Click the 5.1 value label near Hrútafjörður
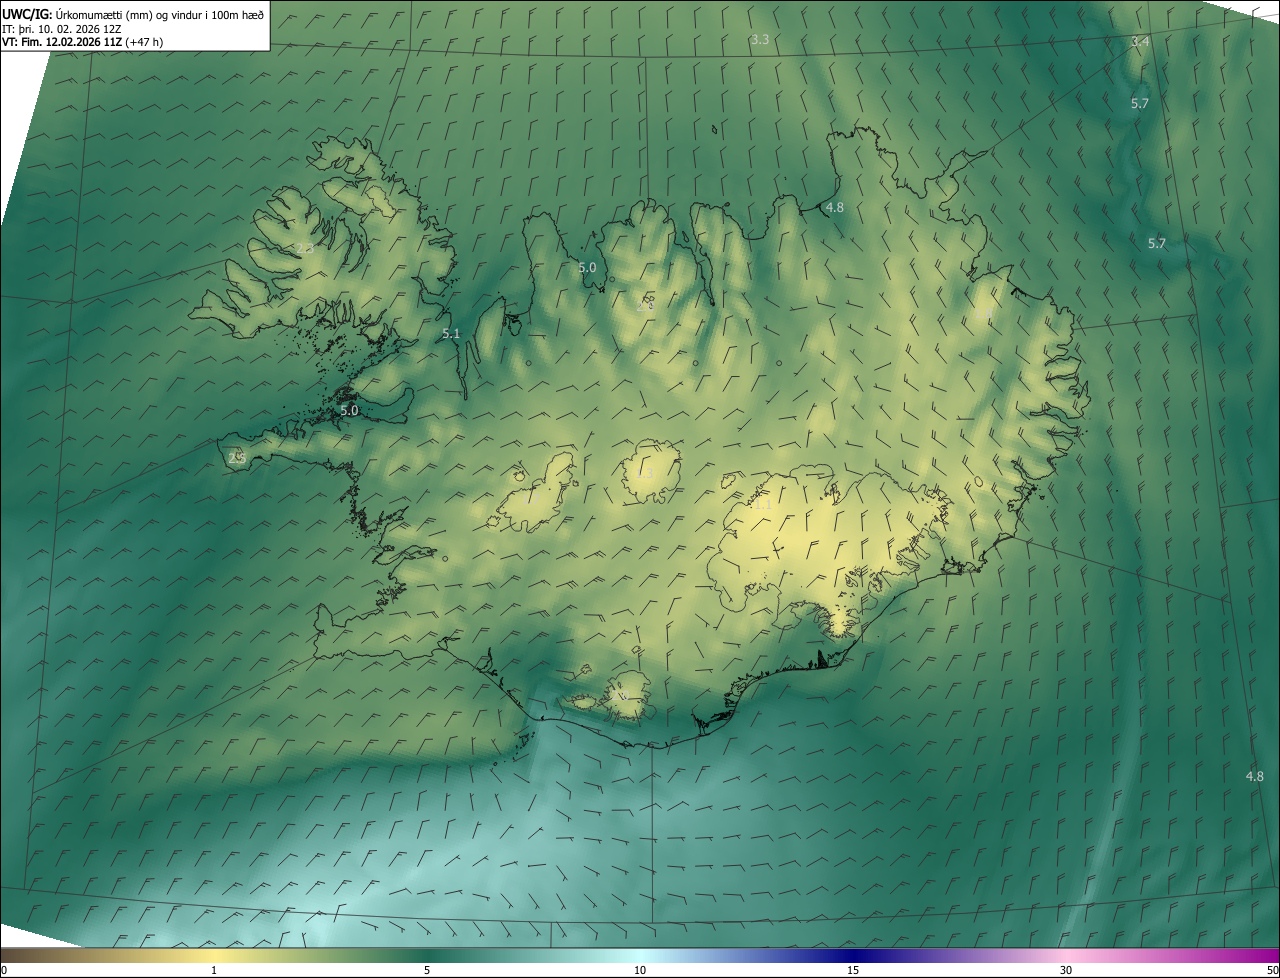 pos(451,334)
